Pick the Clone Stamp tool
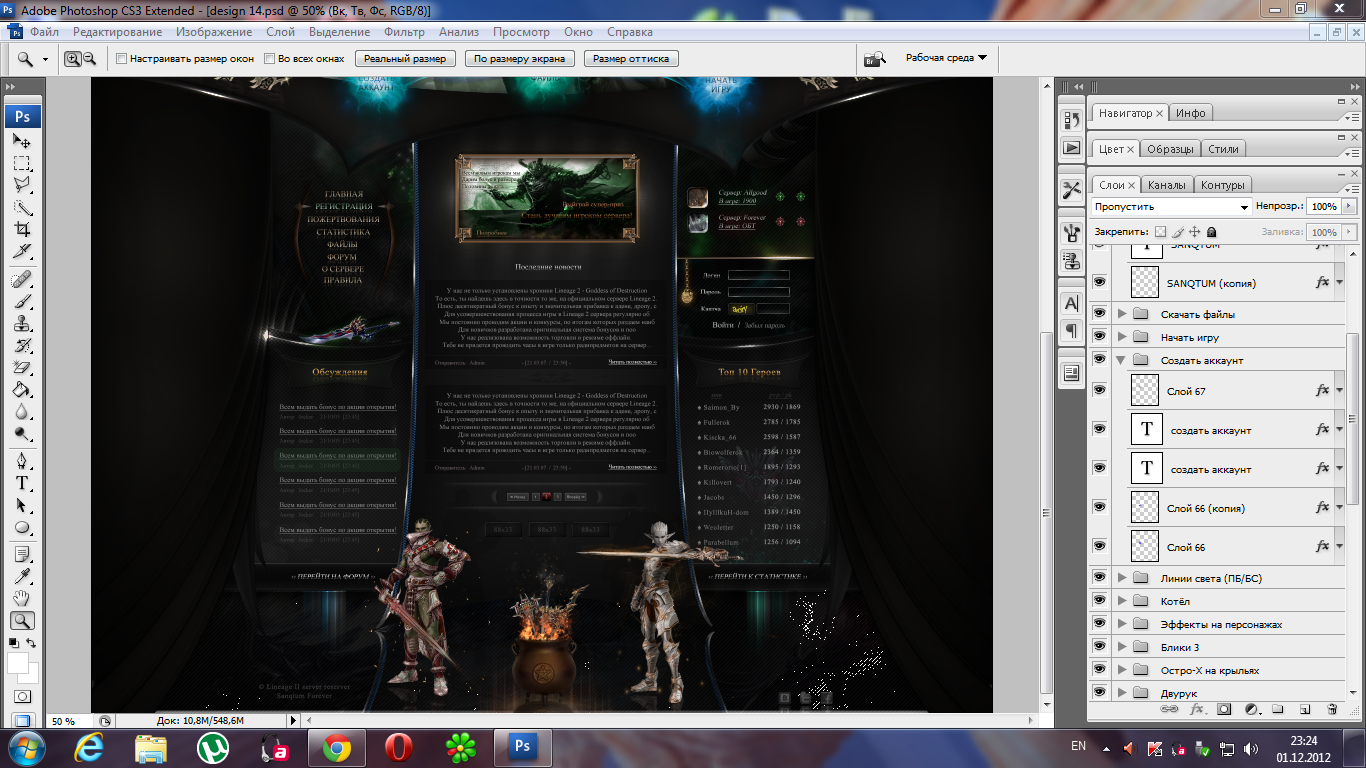1366x768 pixels. (x=22, y=324)
